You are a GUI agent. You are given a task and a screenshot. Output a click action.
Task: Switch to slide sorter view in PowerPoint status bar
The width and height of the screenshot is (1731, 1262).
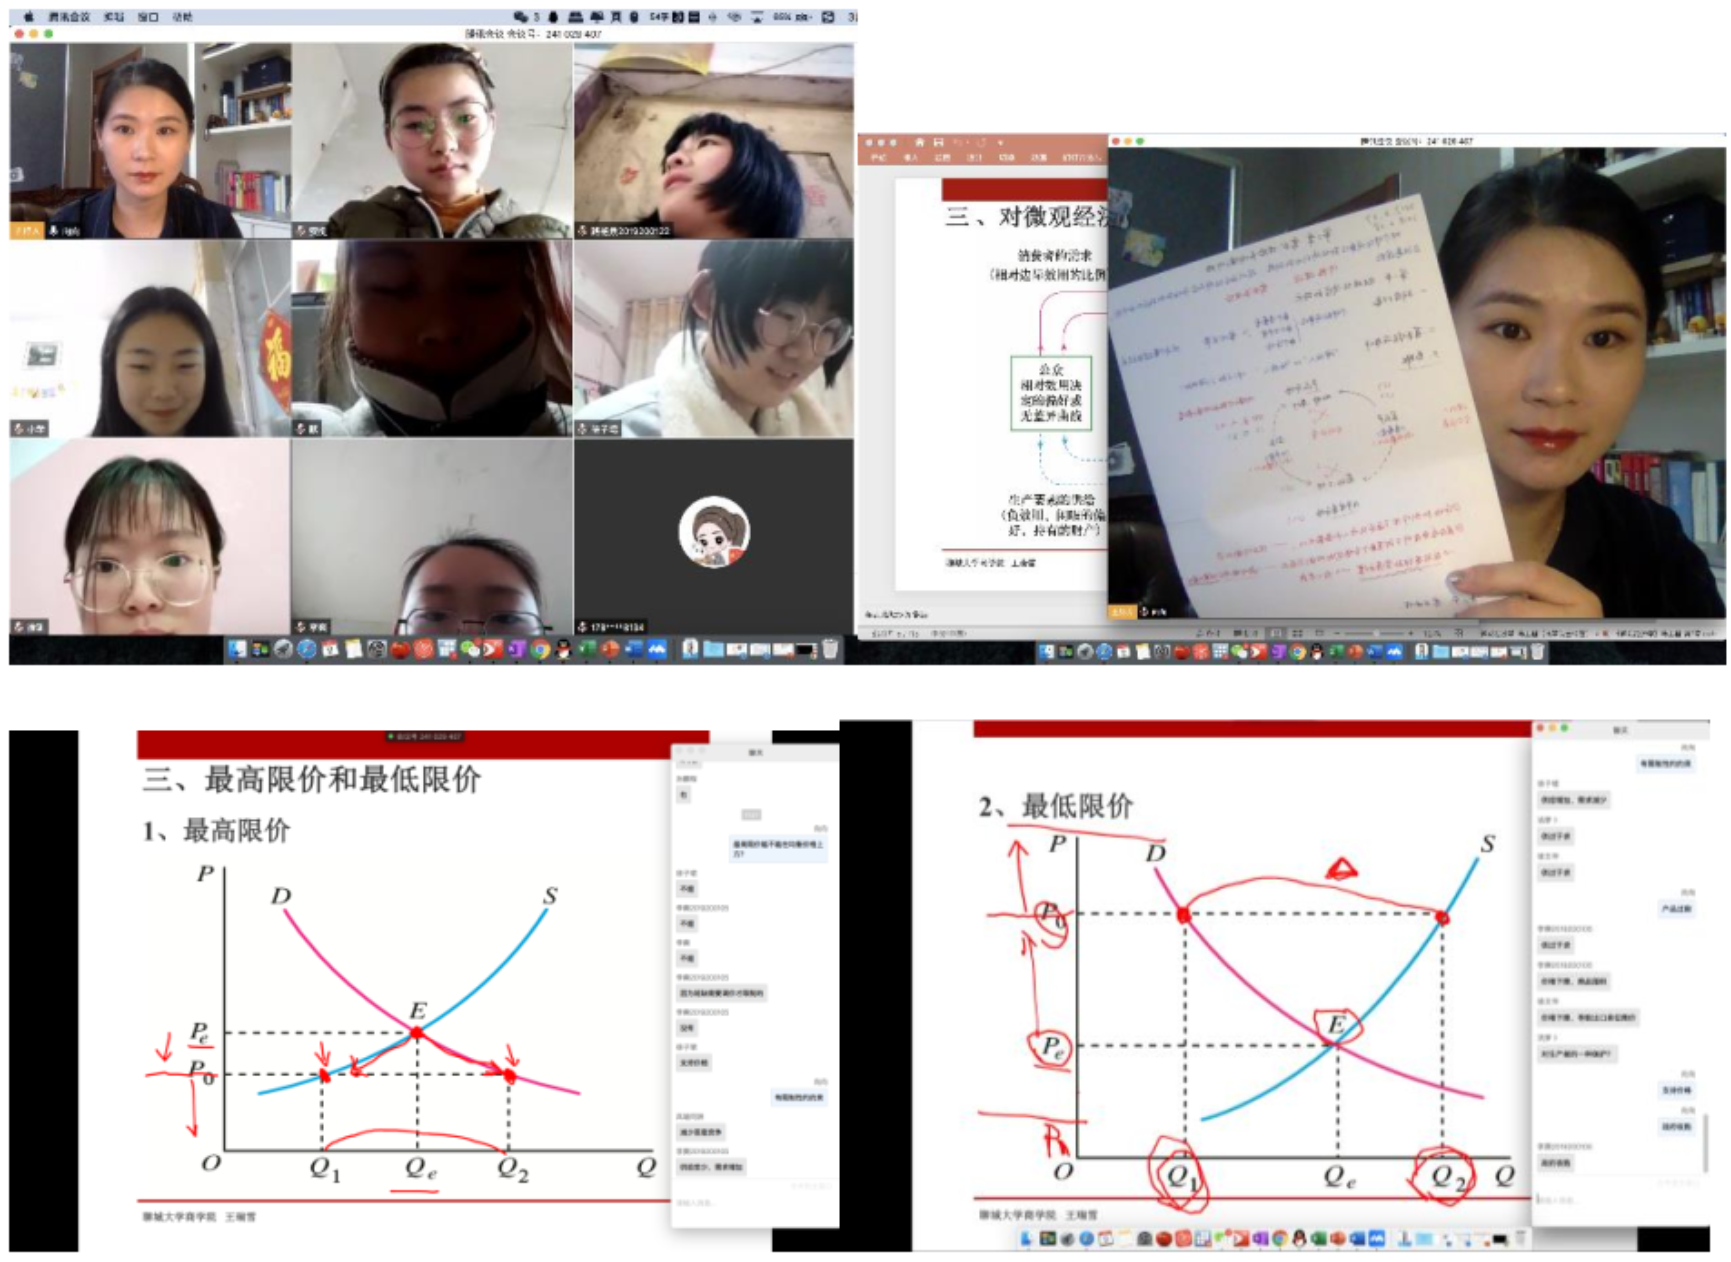1297,633
